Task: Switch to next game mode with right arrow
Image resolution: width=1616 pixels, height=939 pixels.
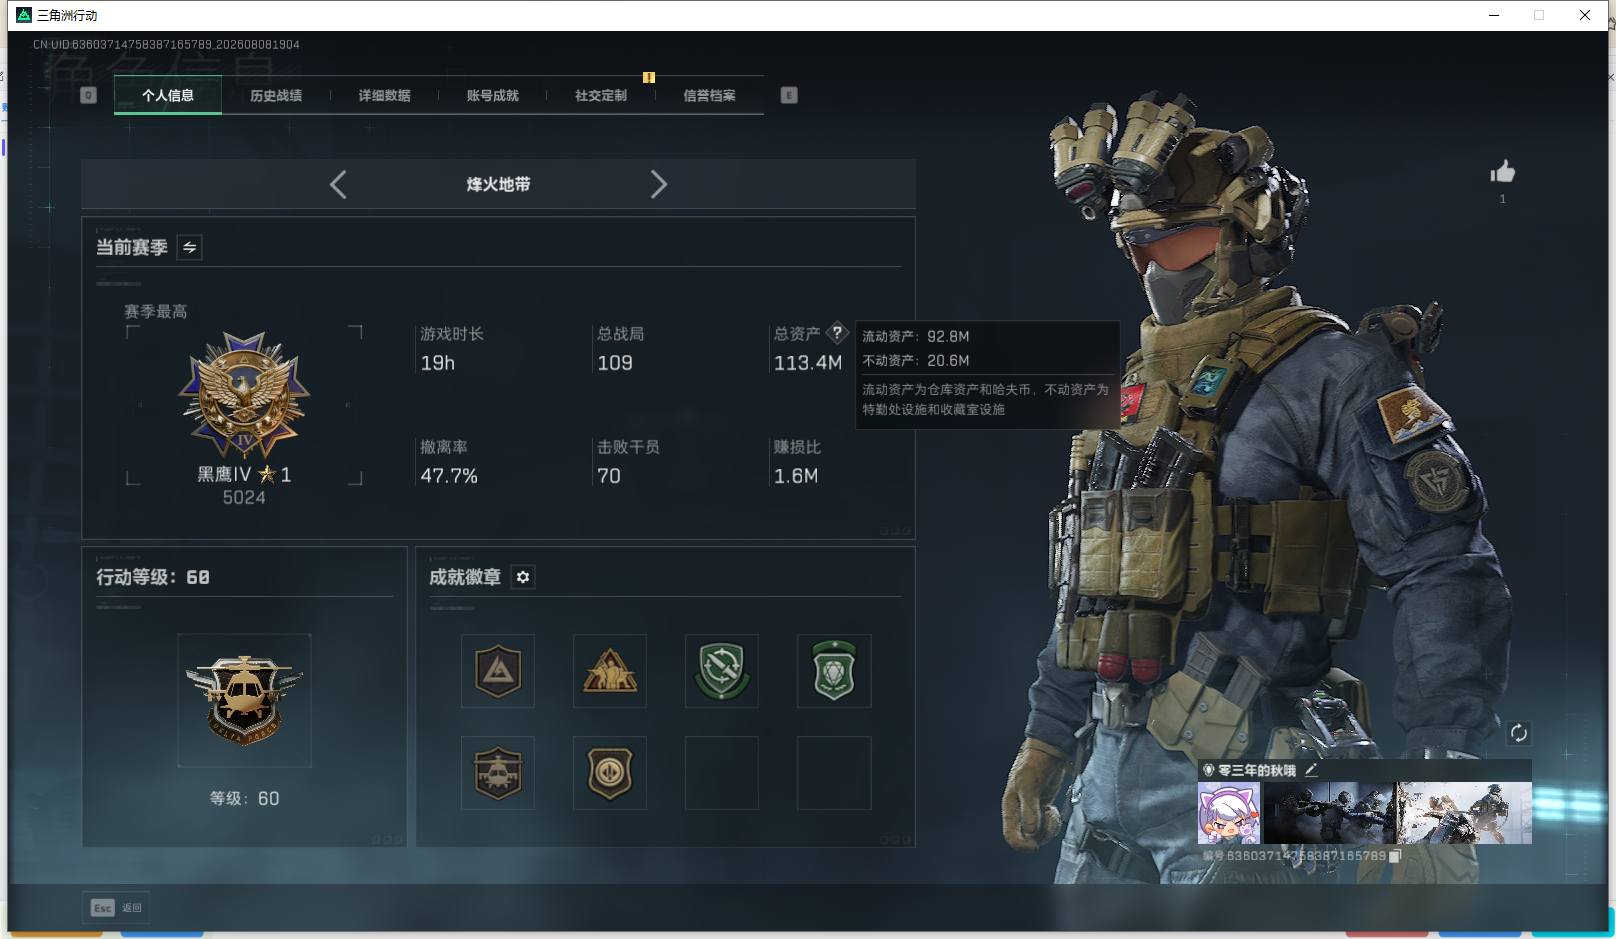Action: (658, 184)
